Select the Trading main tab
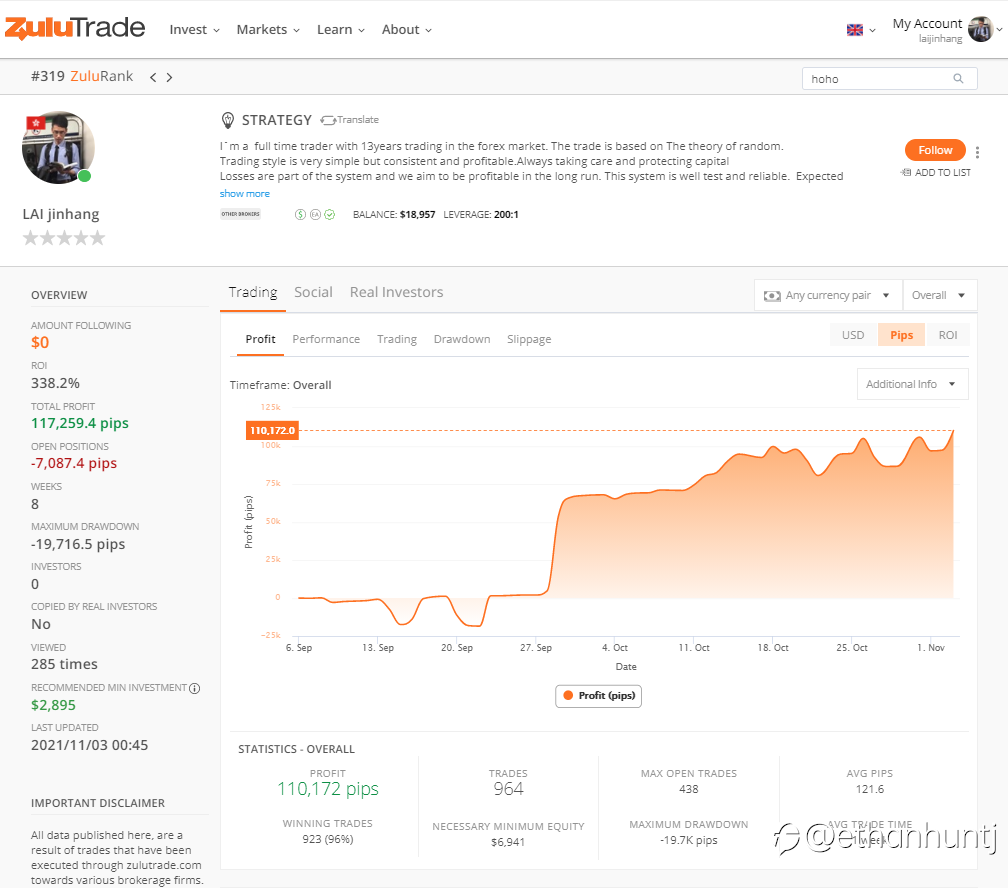1008x888 pixels. 253,293
